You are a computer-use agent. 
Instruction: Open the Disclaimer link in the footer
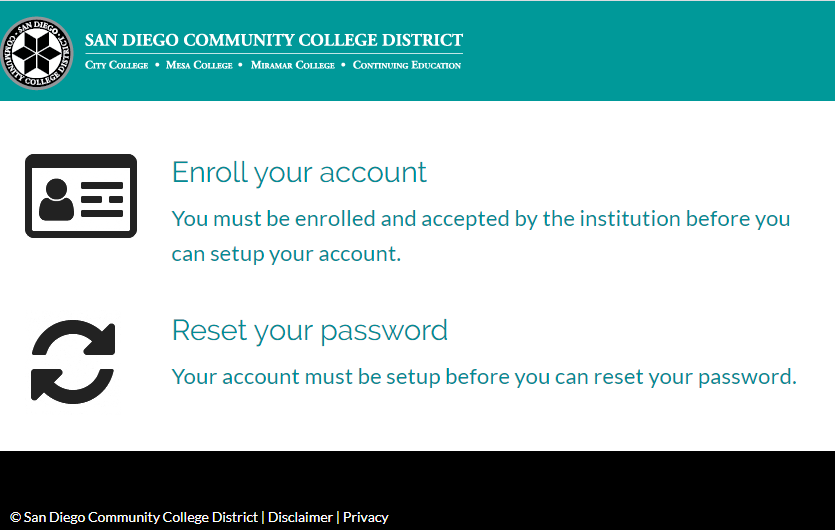pos(300,517)
